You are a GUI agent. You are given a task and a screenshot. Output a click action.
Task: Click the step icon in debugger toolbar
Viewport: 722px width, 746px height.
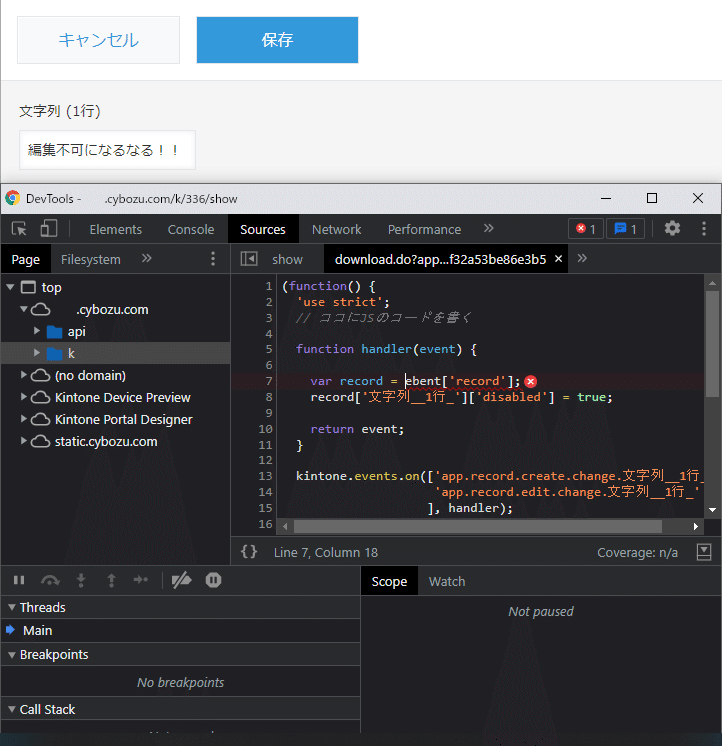pos(141,580)
